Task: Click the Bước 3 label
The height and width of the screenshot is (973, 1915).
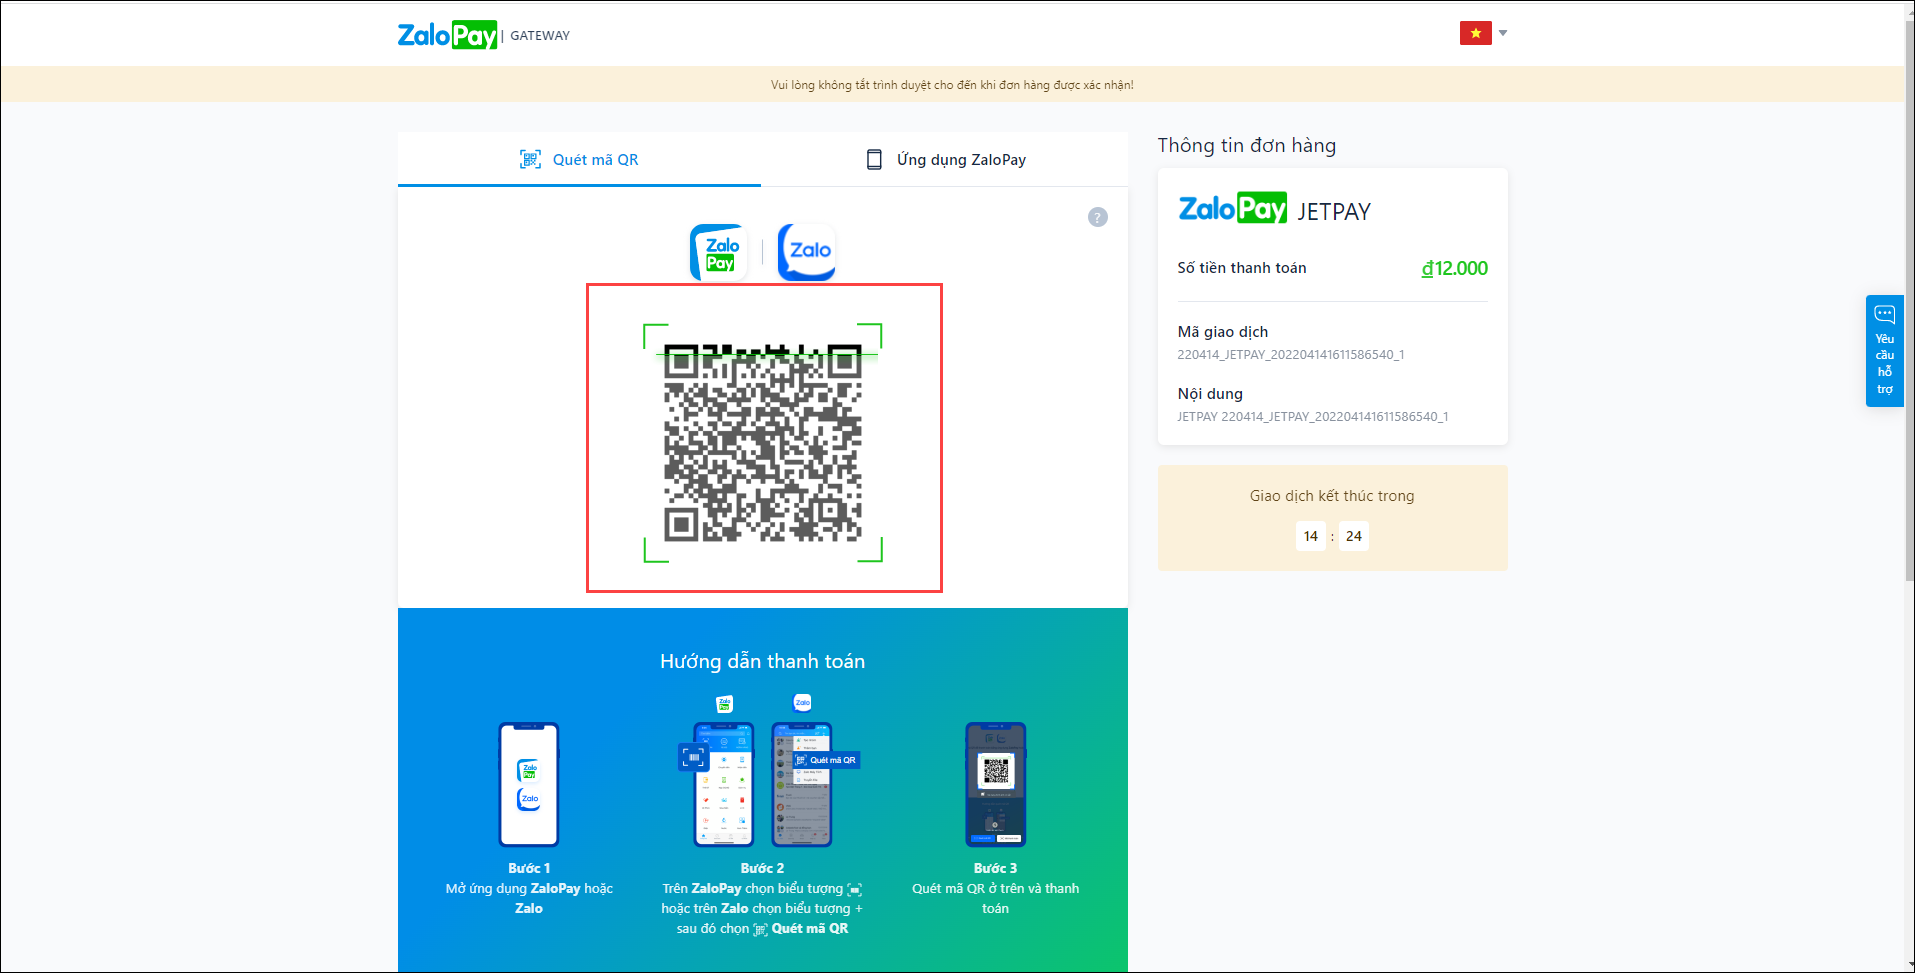Action: click(x=996, y=868)
